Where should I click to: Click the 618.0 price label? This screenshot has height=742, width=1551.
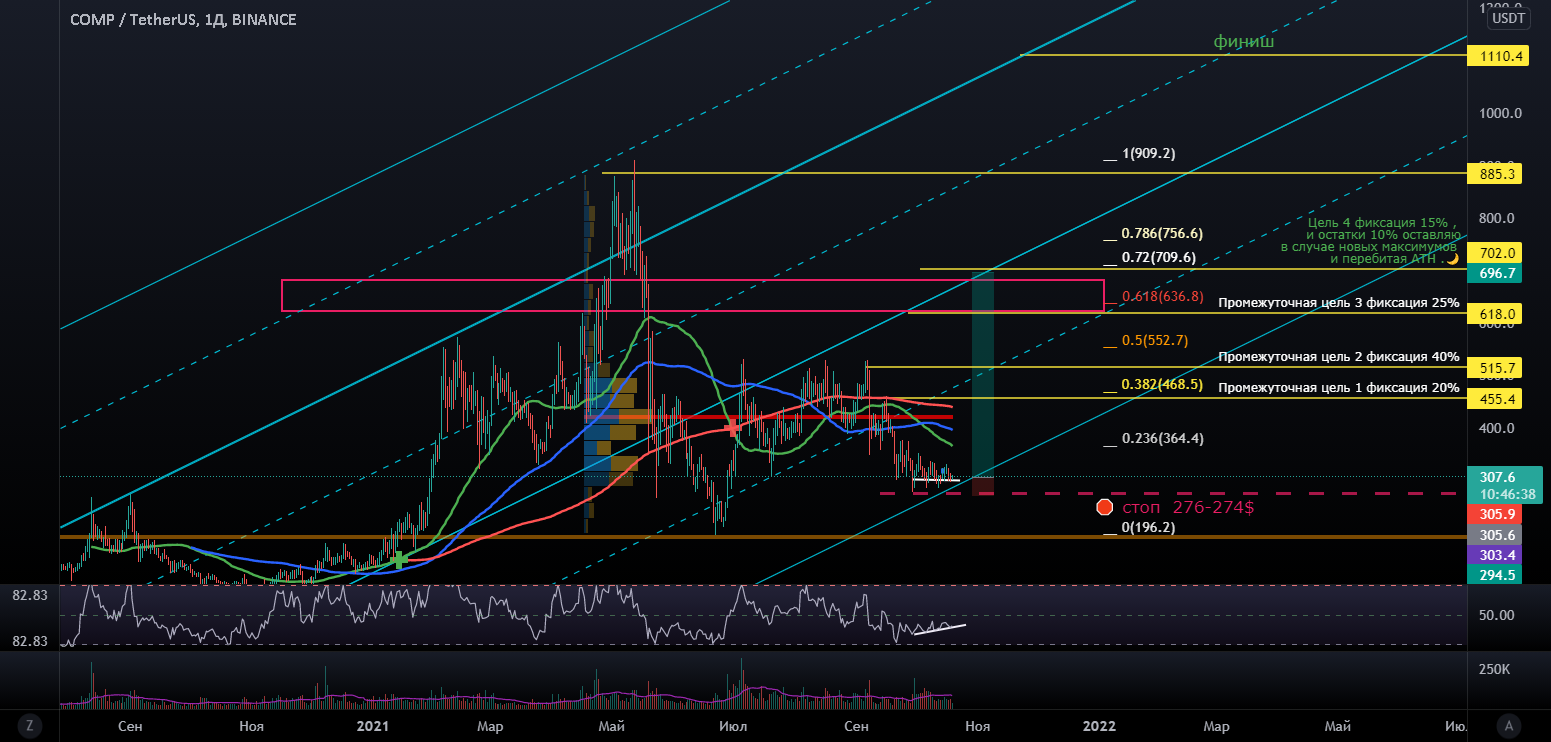pyautogui.click(x=1496, y=314)
